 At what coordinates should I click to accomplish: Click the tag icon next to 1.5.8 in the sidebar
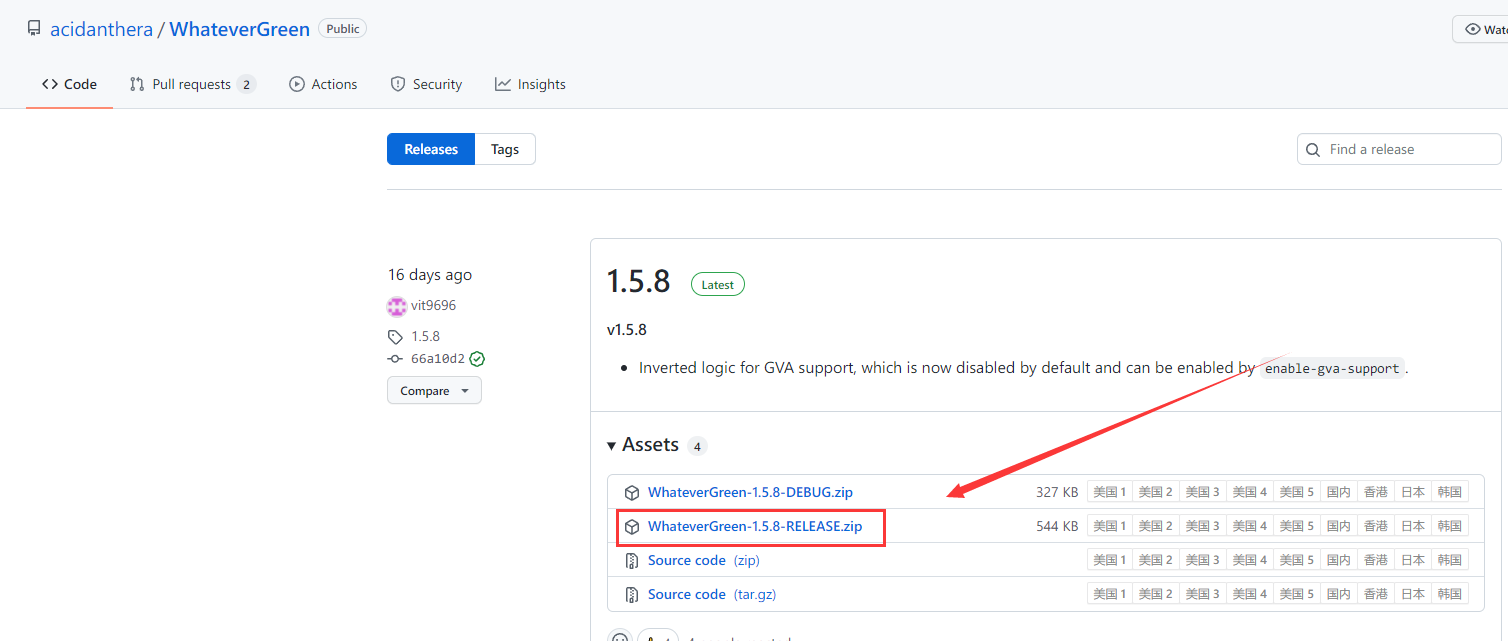(396, 337)
